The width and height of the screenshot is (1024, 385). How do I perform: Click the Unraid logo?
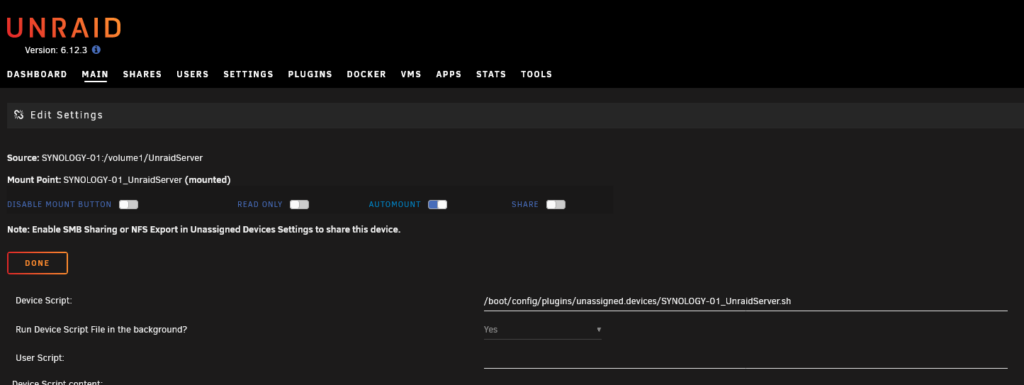(x=64, y=28)
